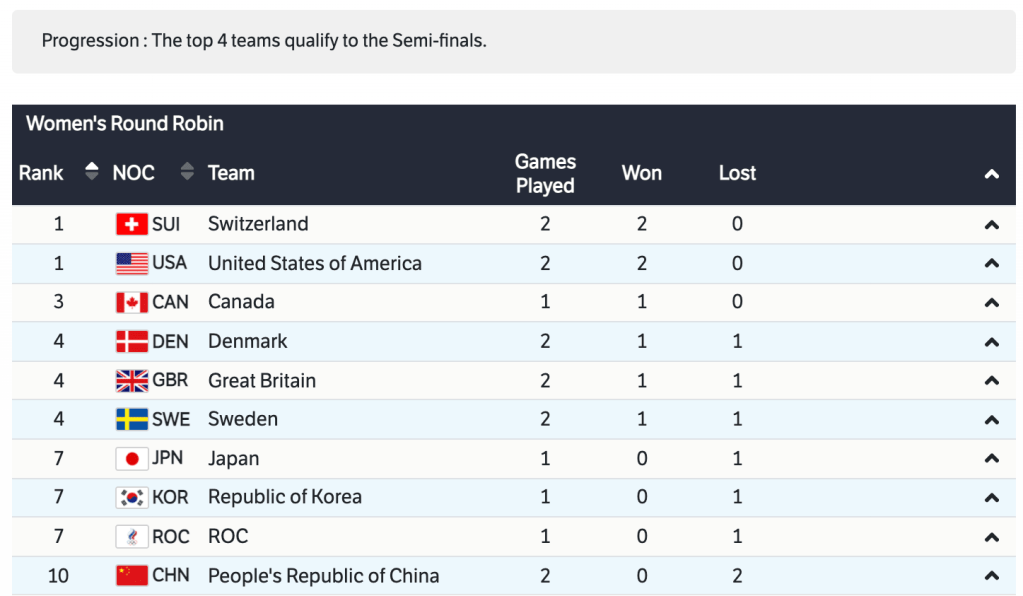
Task: Click the Japan flag icon
Action: (x=131, y=459)
